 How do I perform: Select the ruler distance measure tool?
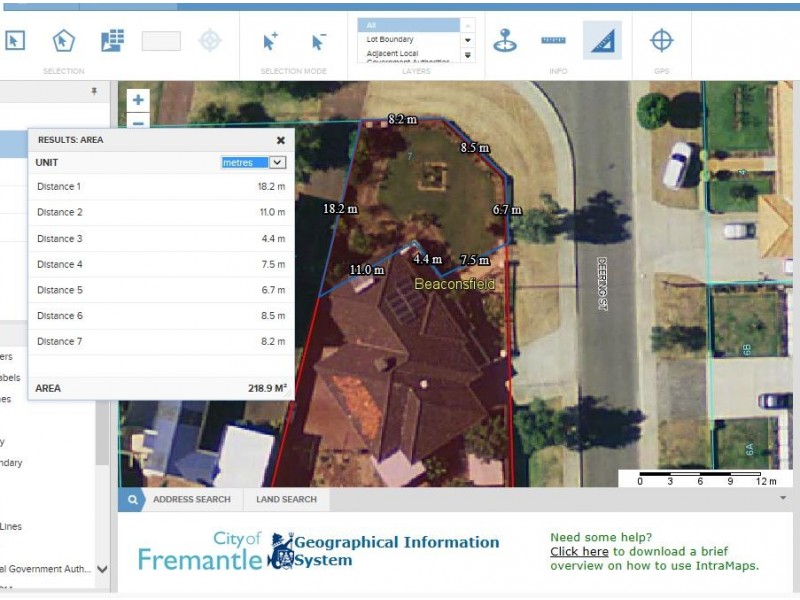(x=553, y=41)
